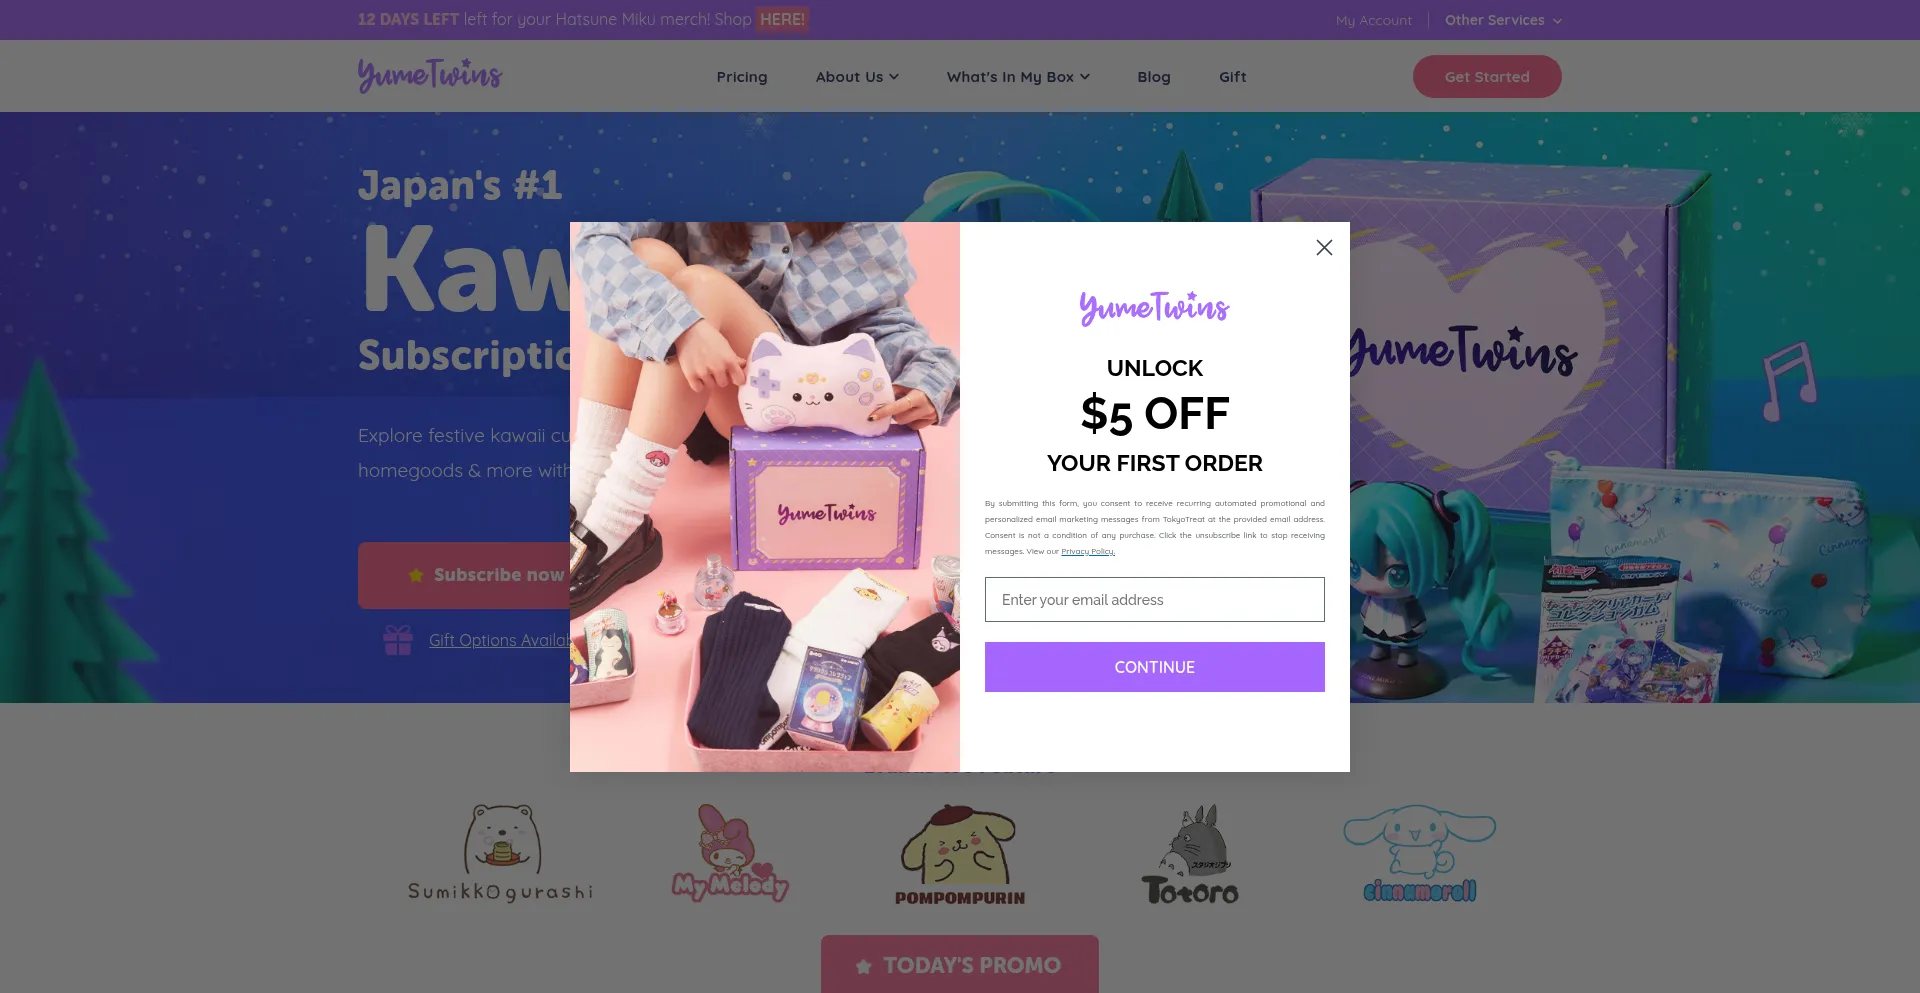Click the CONTINUE button
The width and height of the screenshot is (1920, 993).
pyautogui.click(x=1155, y=667)
